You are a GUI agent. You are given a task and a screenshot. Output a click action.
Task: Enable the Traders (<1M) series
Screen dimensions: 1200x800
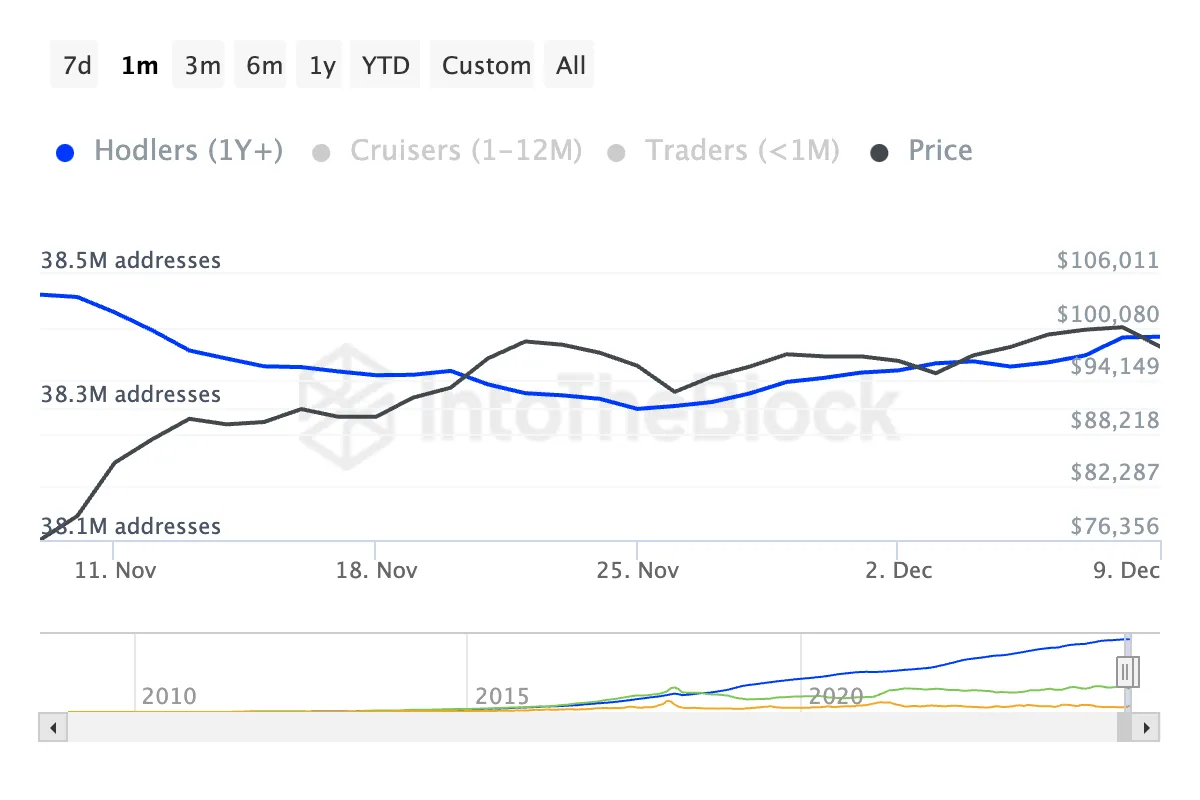pos(741,151)
